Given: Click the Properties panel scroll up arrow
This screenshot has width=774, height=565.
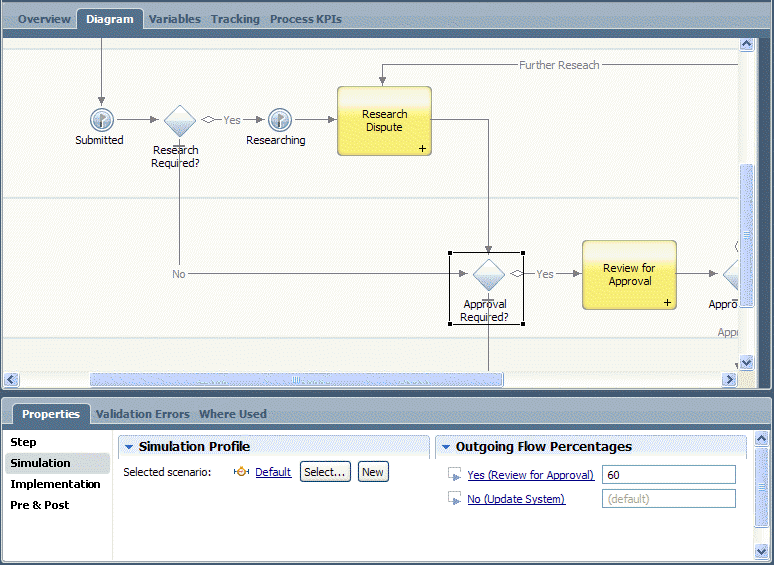Looking at the screenshot, I should coord(761,438).
